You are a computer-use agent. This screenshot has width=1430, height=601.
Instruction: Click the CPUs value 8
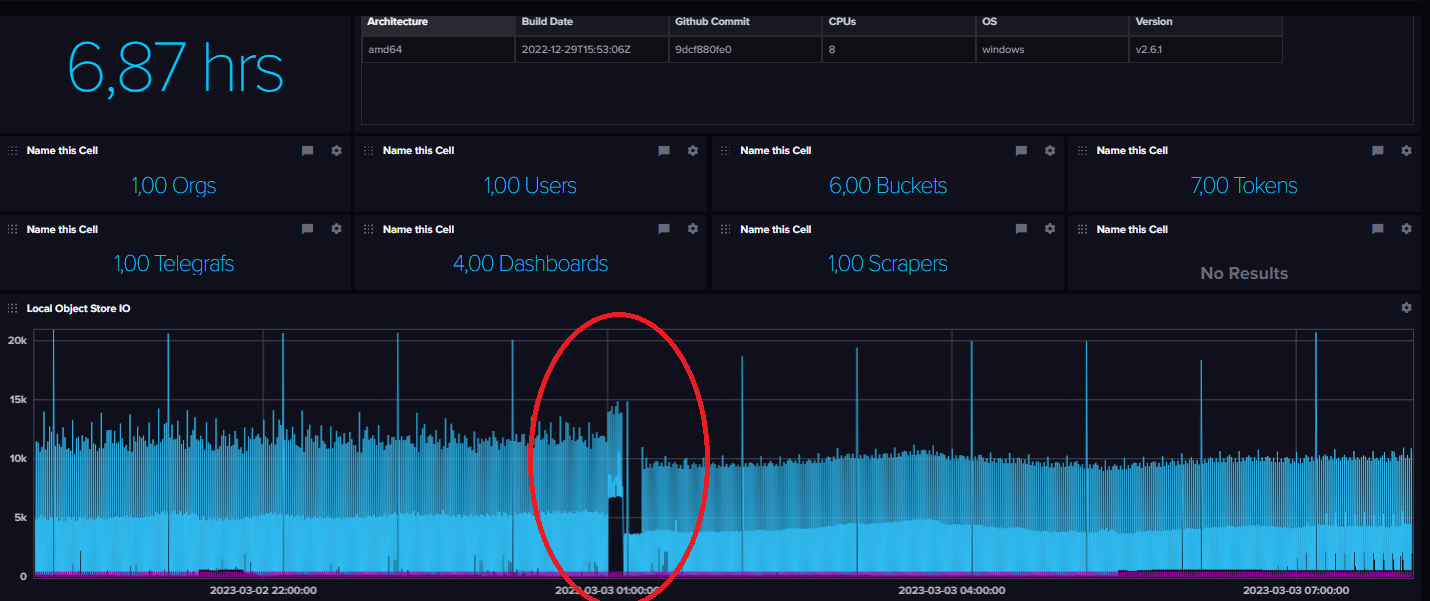(x=832, y=49)
